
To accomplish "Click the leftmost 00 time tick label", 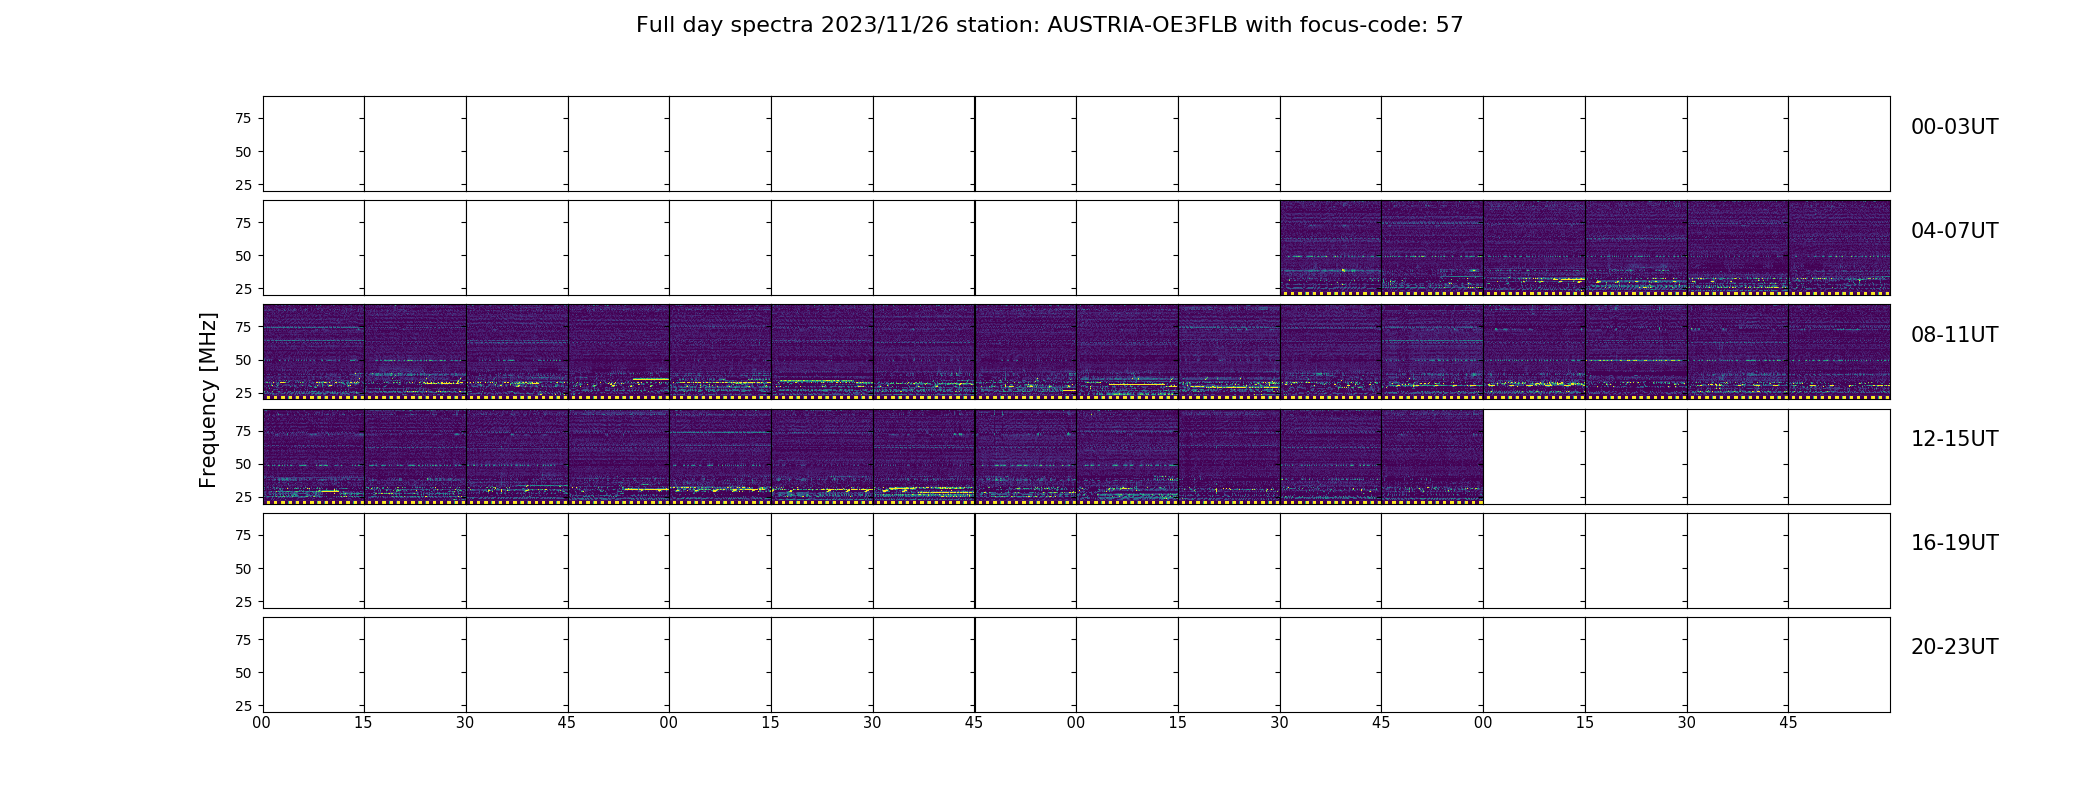I will (262, 723).
